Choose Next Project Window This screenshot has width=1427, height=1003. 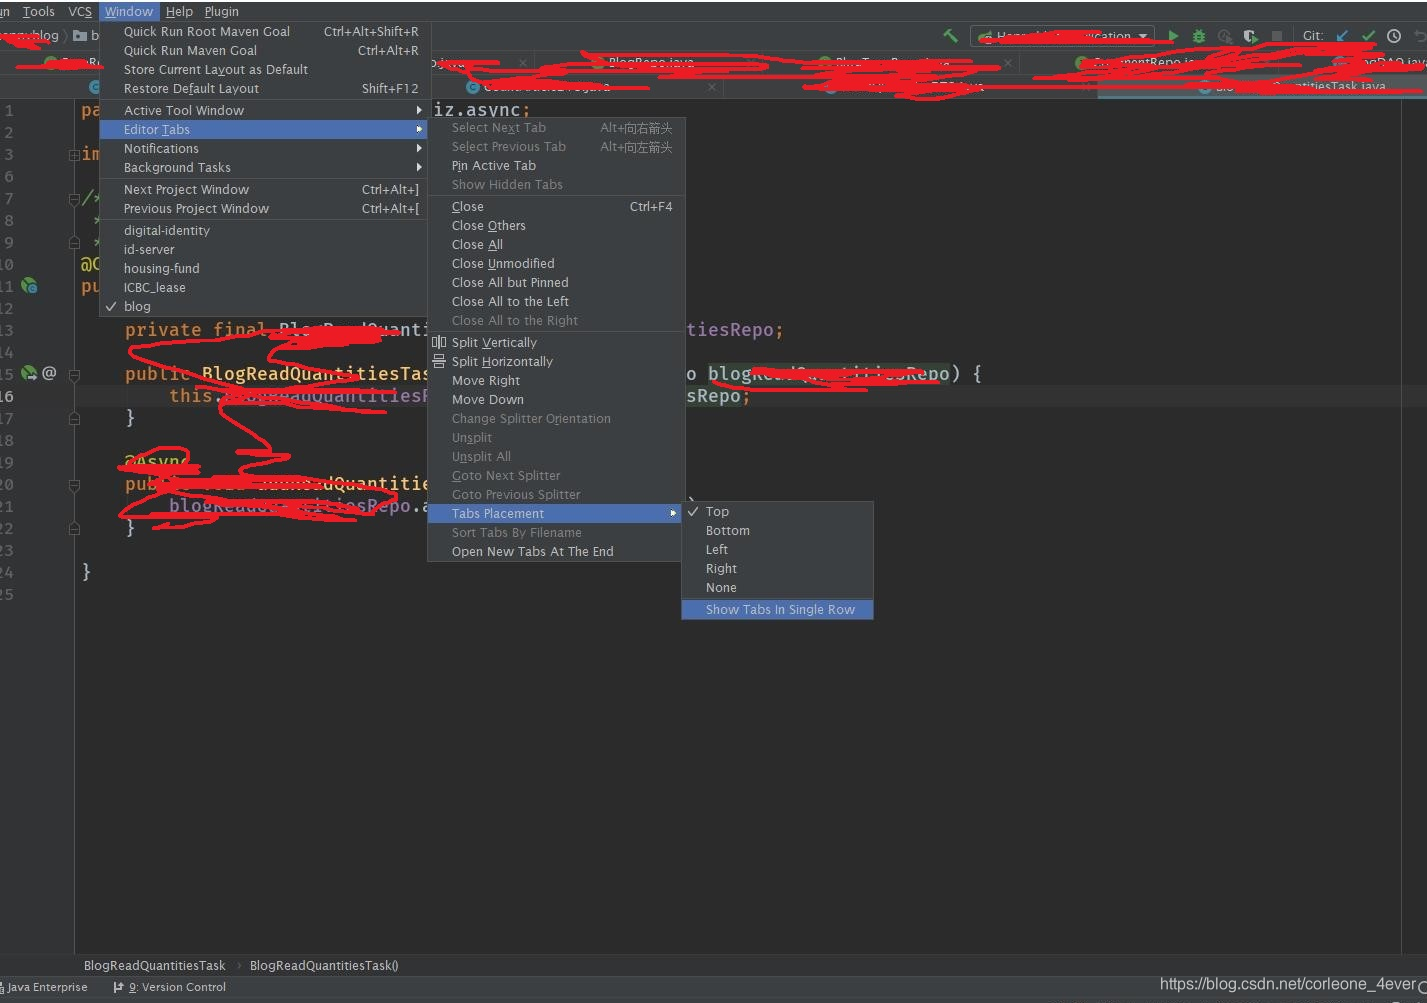coord(264,189)
